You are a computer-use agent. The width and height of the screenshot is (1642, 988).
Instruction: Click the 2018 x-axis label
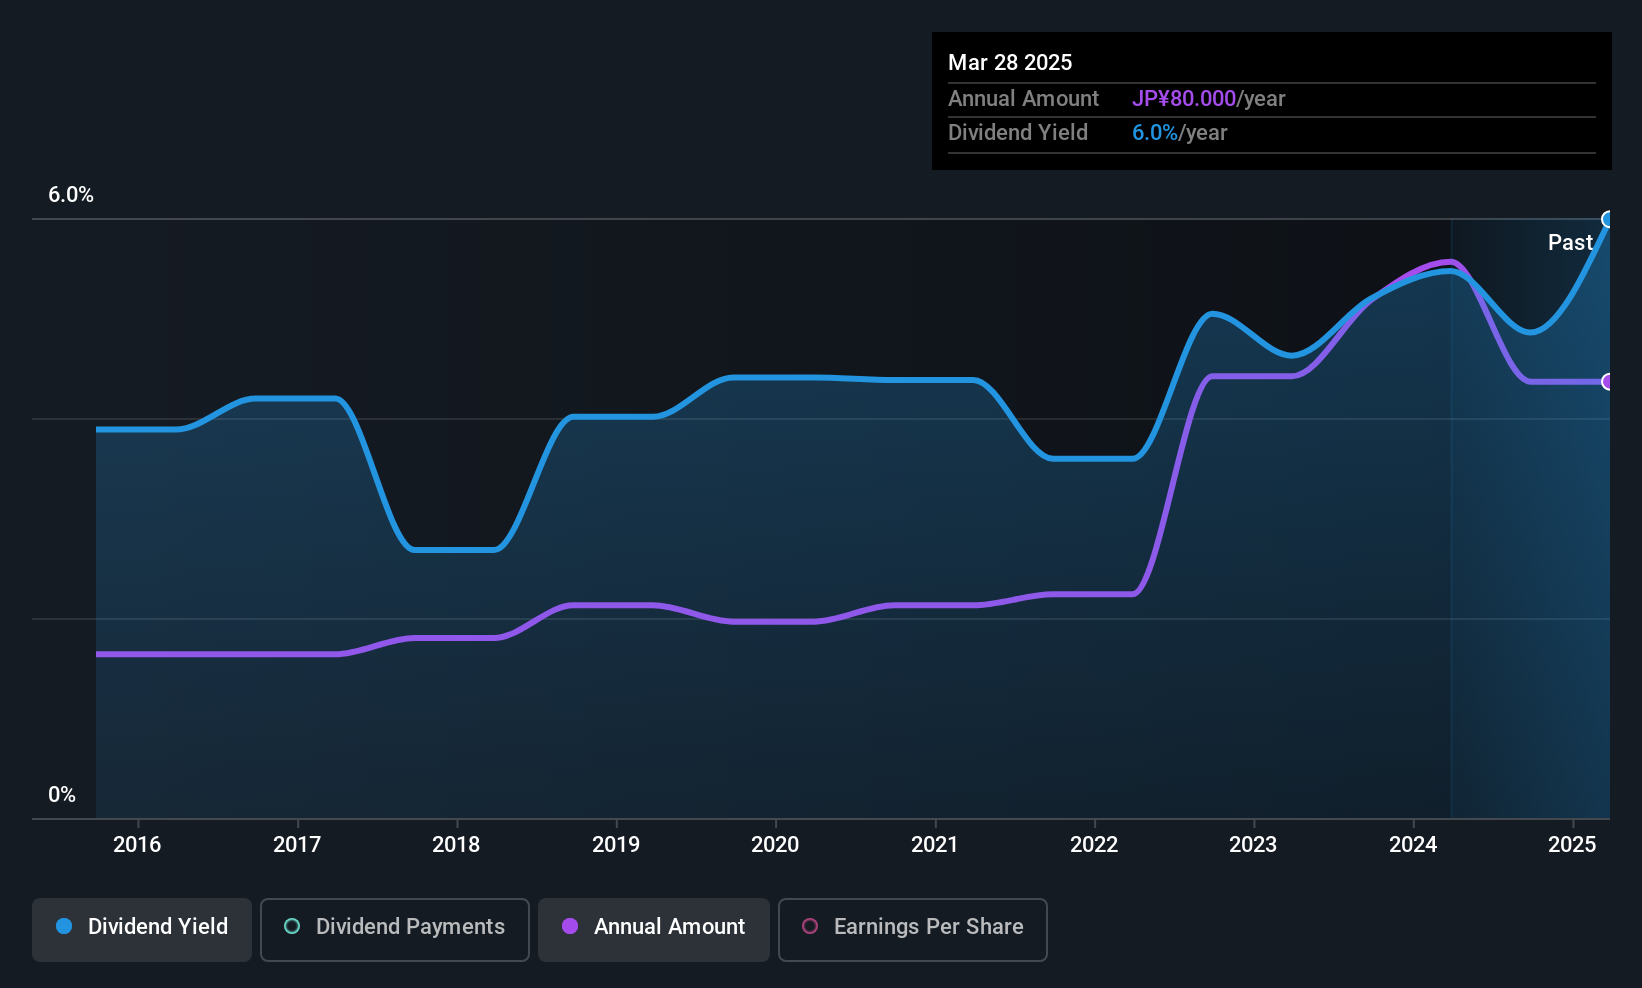(x=456, y=845)
